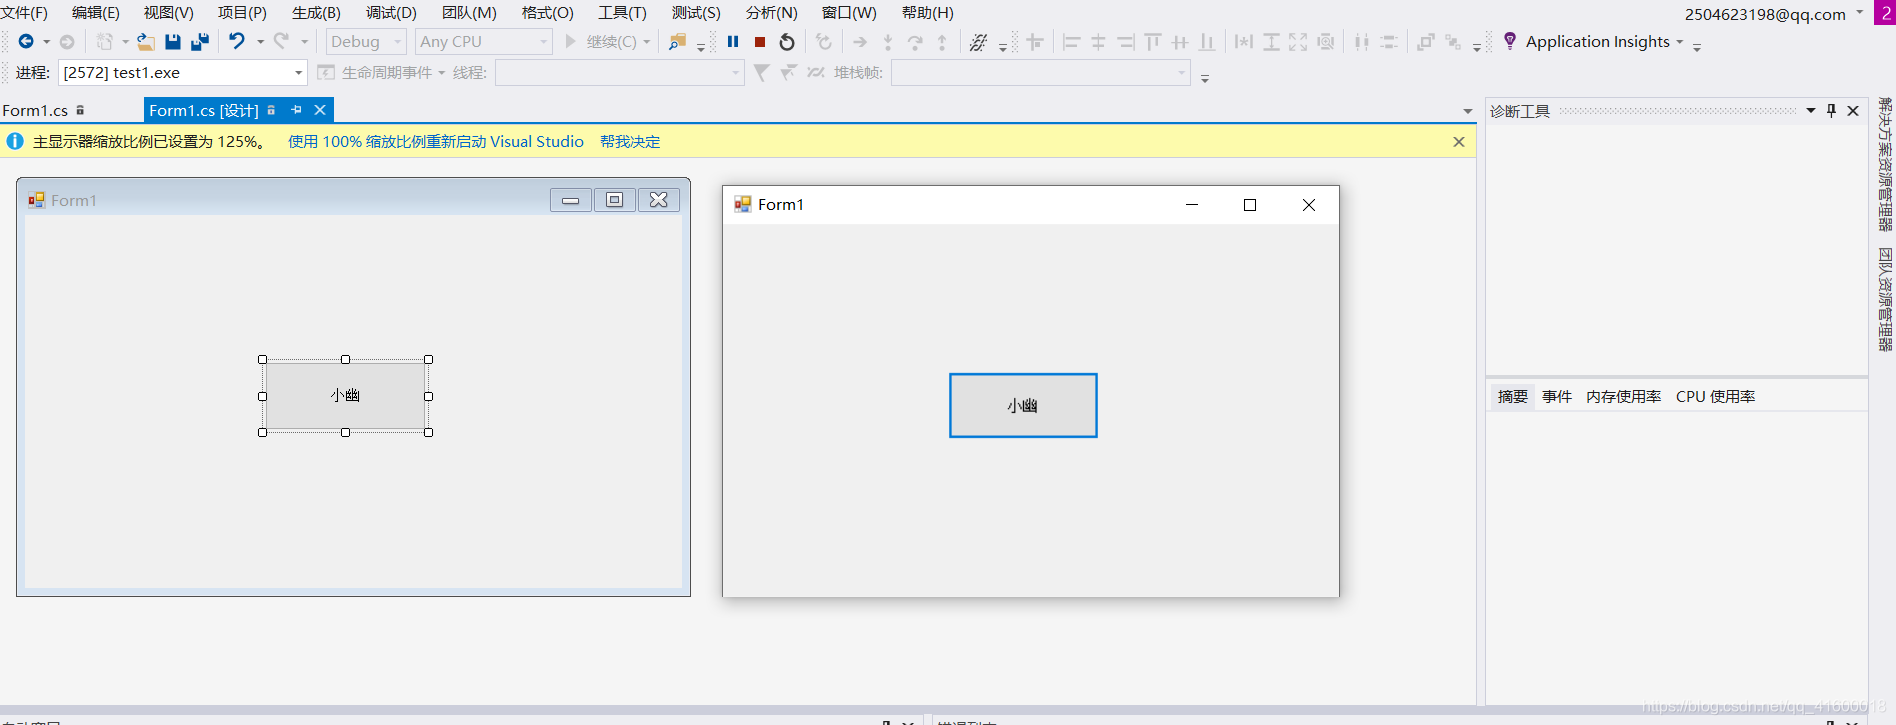This screenshot has height=725, width=1896.
Task: Close the 诊断工具 panel
Action: (1853, 111)
